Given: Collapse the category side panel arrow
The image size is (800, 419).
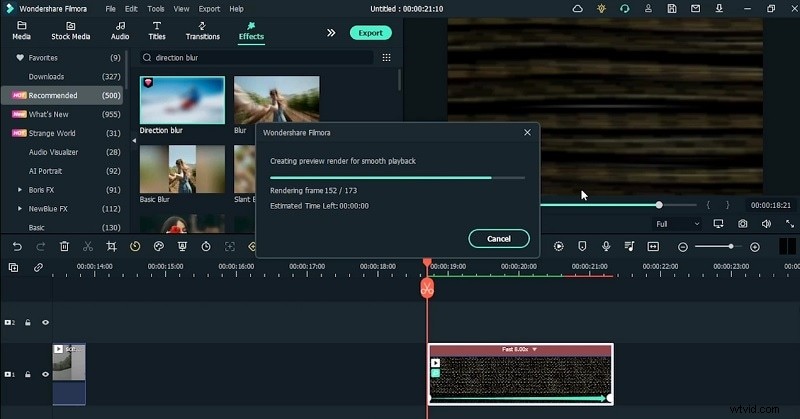Looking at the screenshot, I should (134, 140).
